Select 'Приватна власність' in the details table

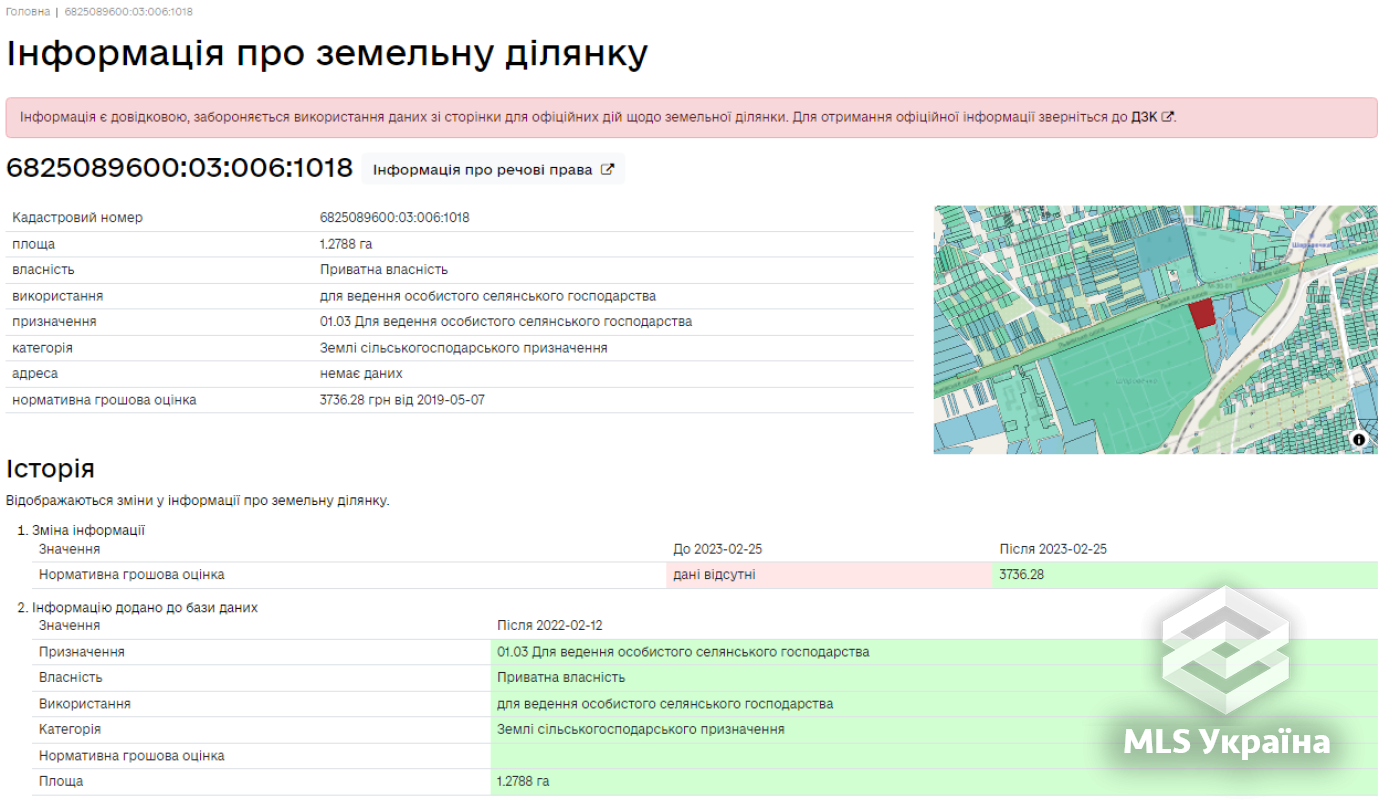384,270
